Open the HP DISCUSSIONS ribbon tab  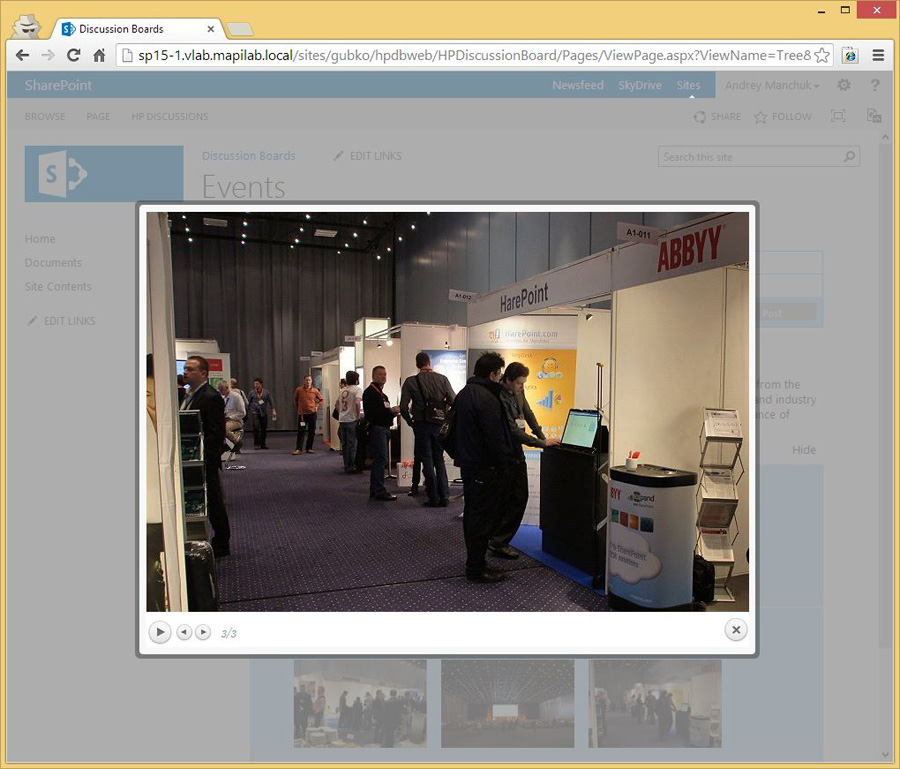(169, 116)
